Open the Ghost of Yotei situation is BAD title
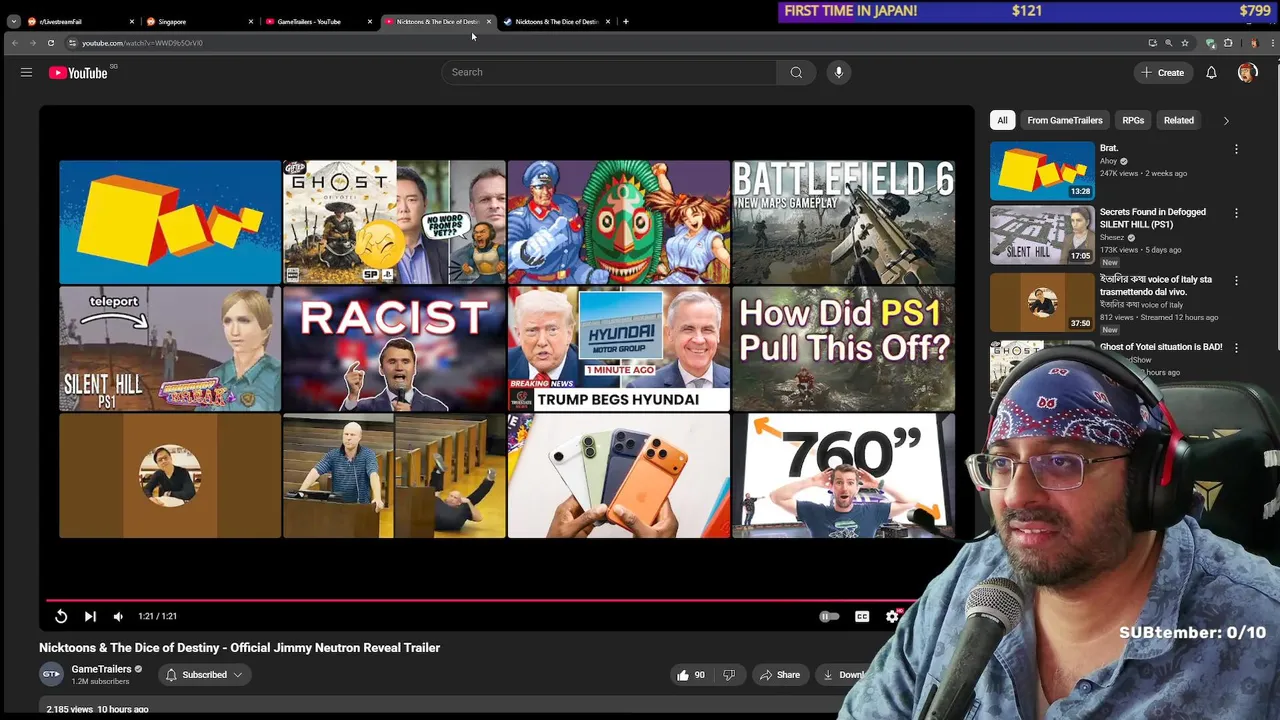This screenshot has width=1280, height=720. coord(1161,347)
